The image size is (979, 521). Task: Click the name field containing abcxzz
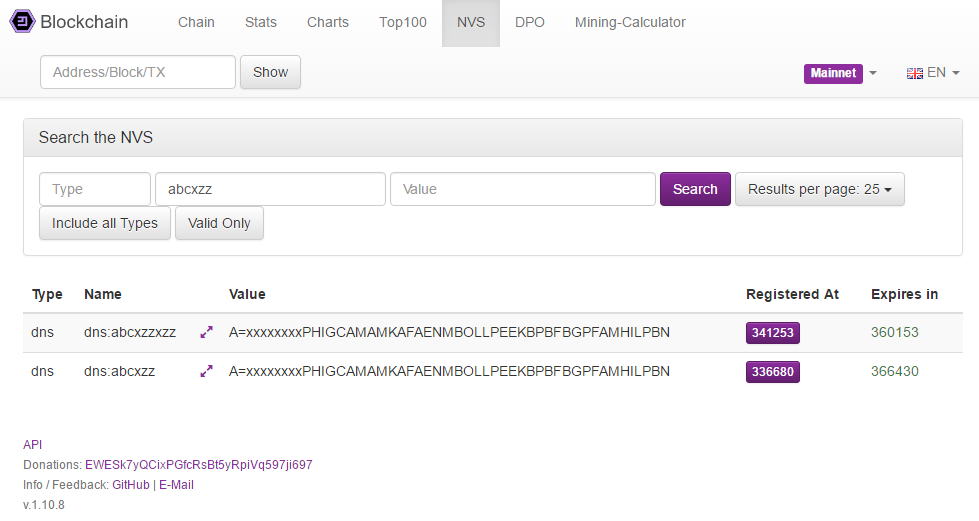click(x=270, y=189)
